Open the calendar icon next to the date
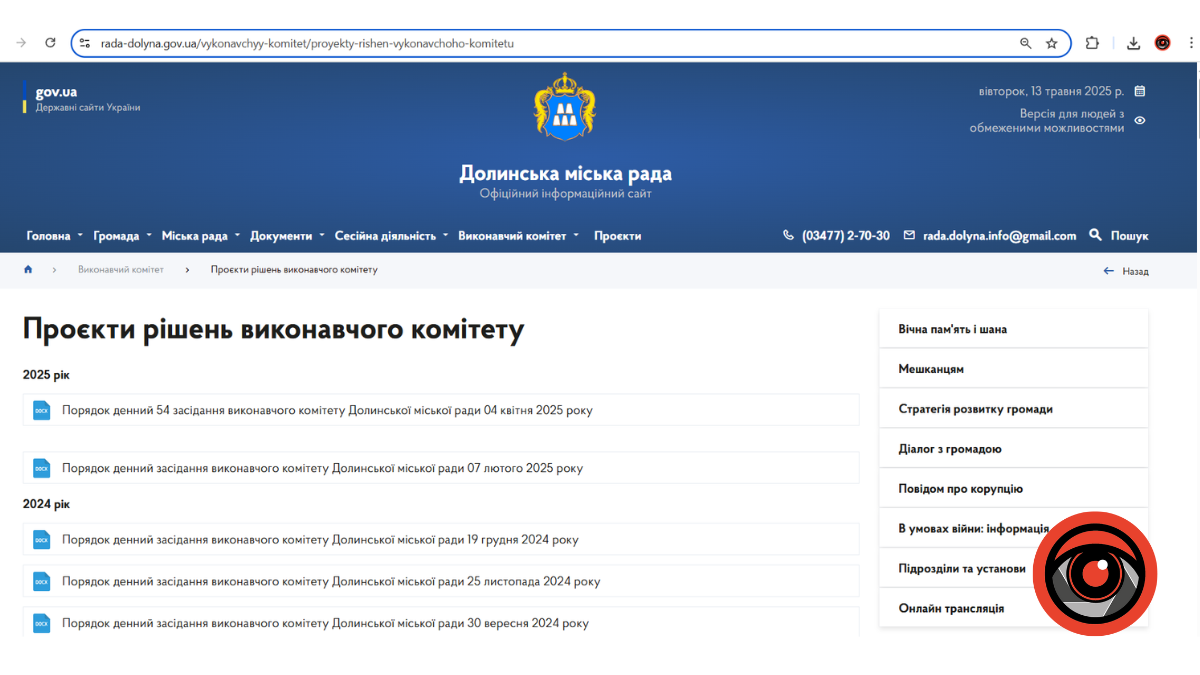Viewport: 1200px width, 675px height. tap(1140, 91)
